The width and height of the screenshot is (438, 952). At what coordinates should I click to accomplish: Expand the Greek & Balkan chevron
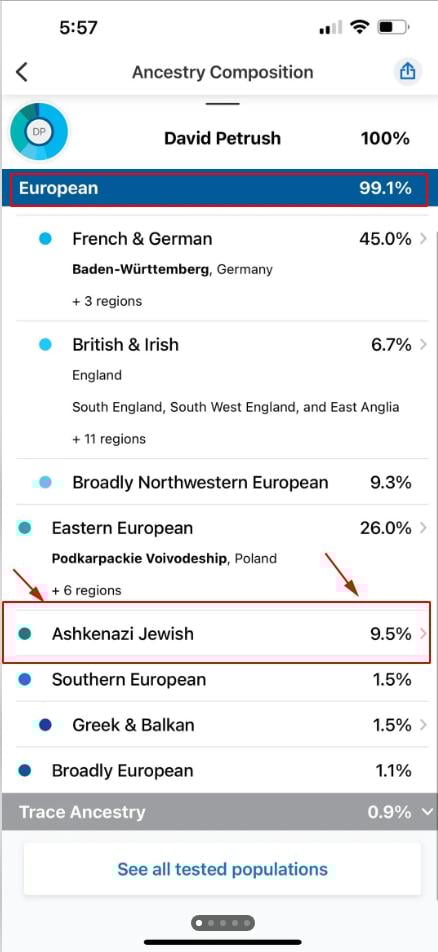423,725
